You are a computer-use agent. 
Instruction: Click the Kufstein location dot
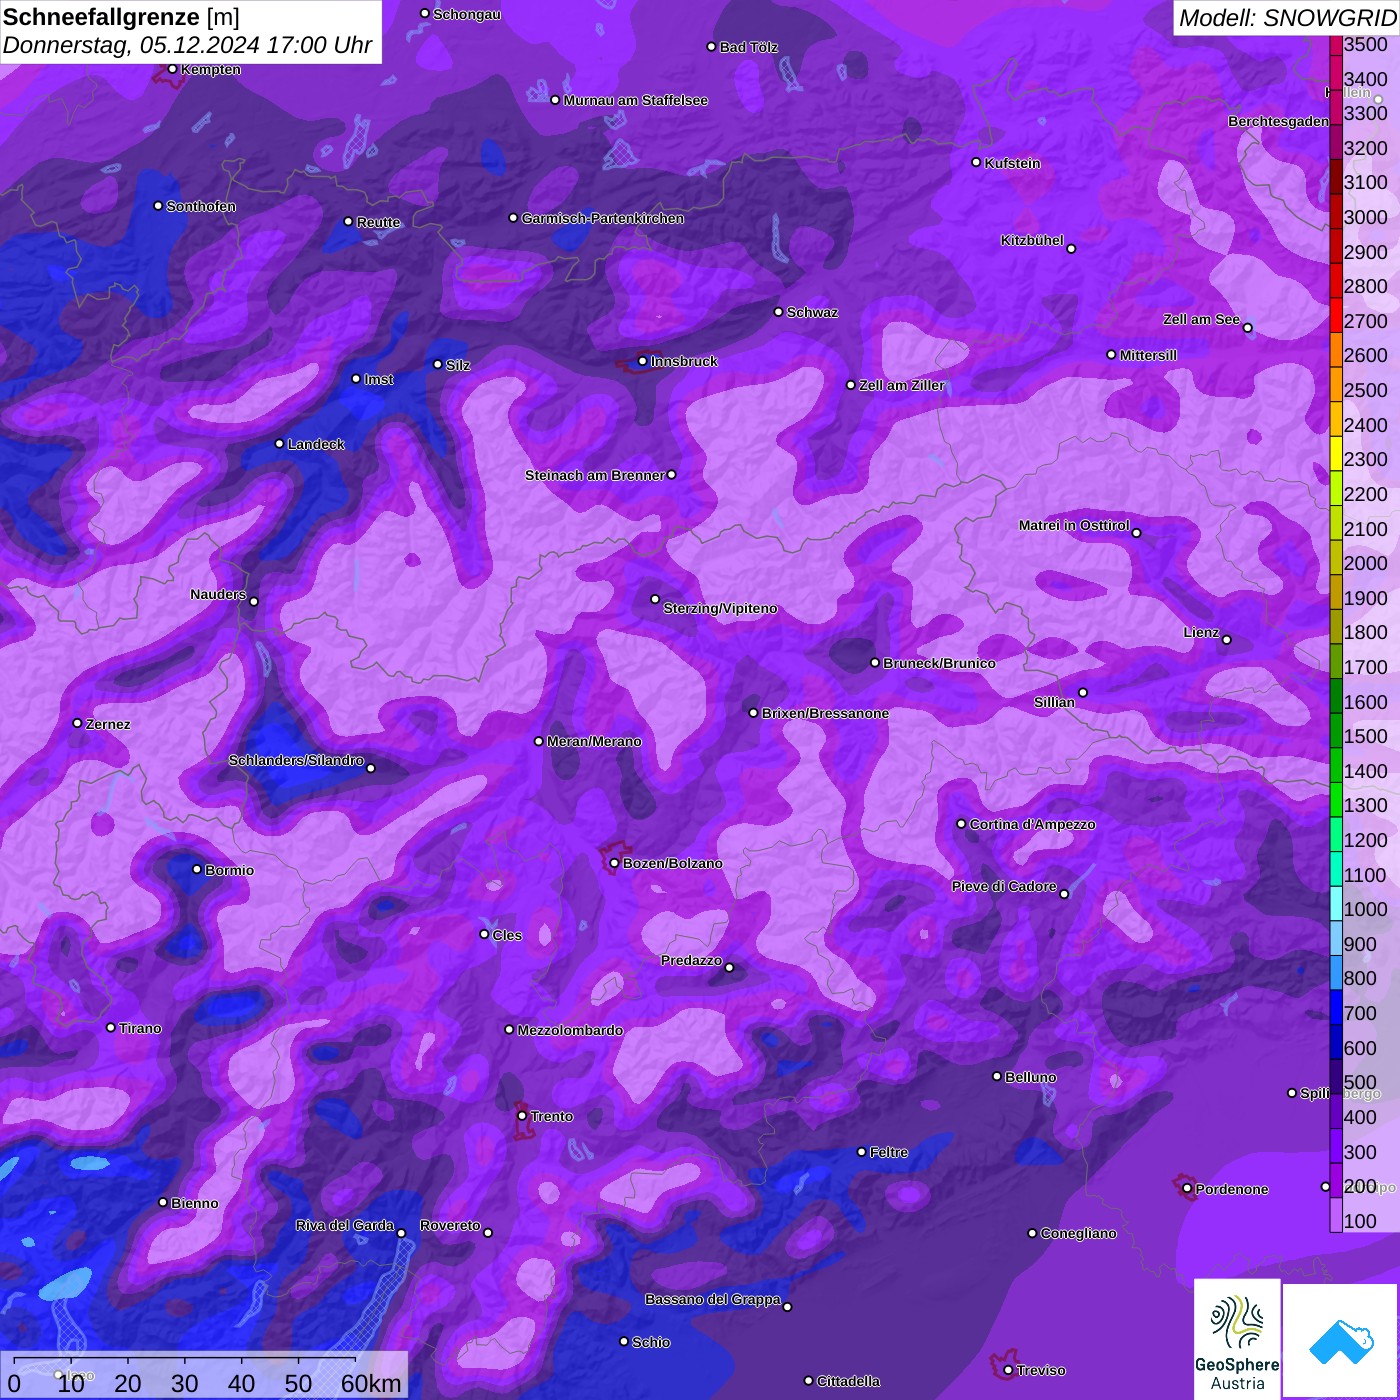pyautogui.click(x=976, y=162)
